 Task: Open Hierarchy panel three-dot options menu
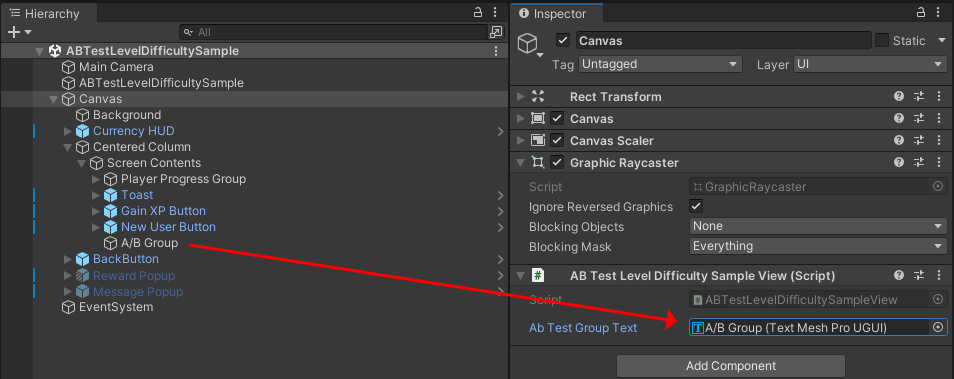[x=496, y=12]
